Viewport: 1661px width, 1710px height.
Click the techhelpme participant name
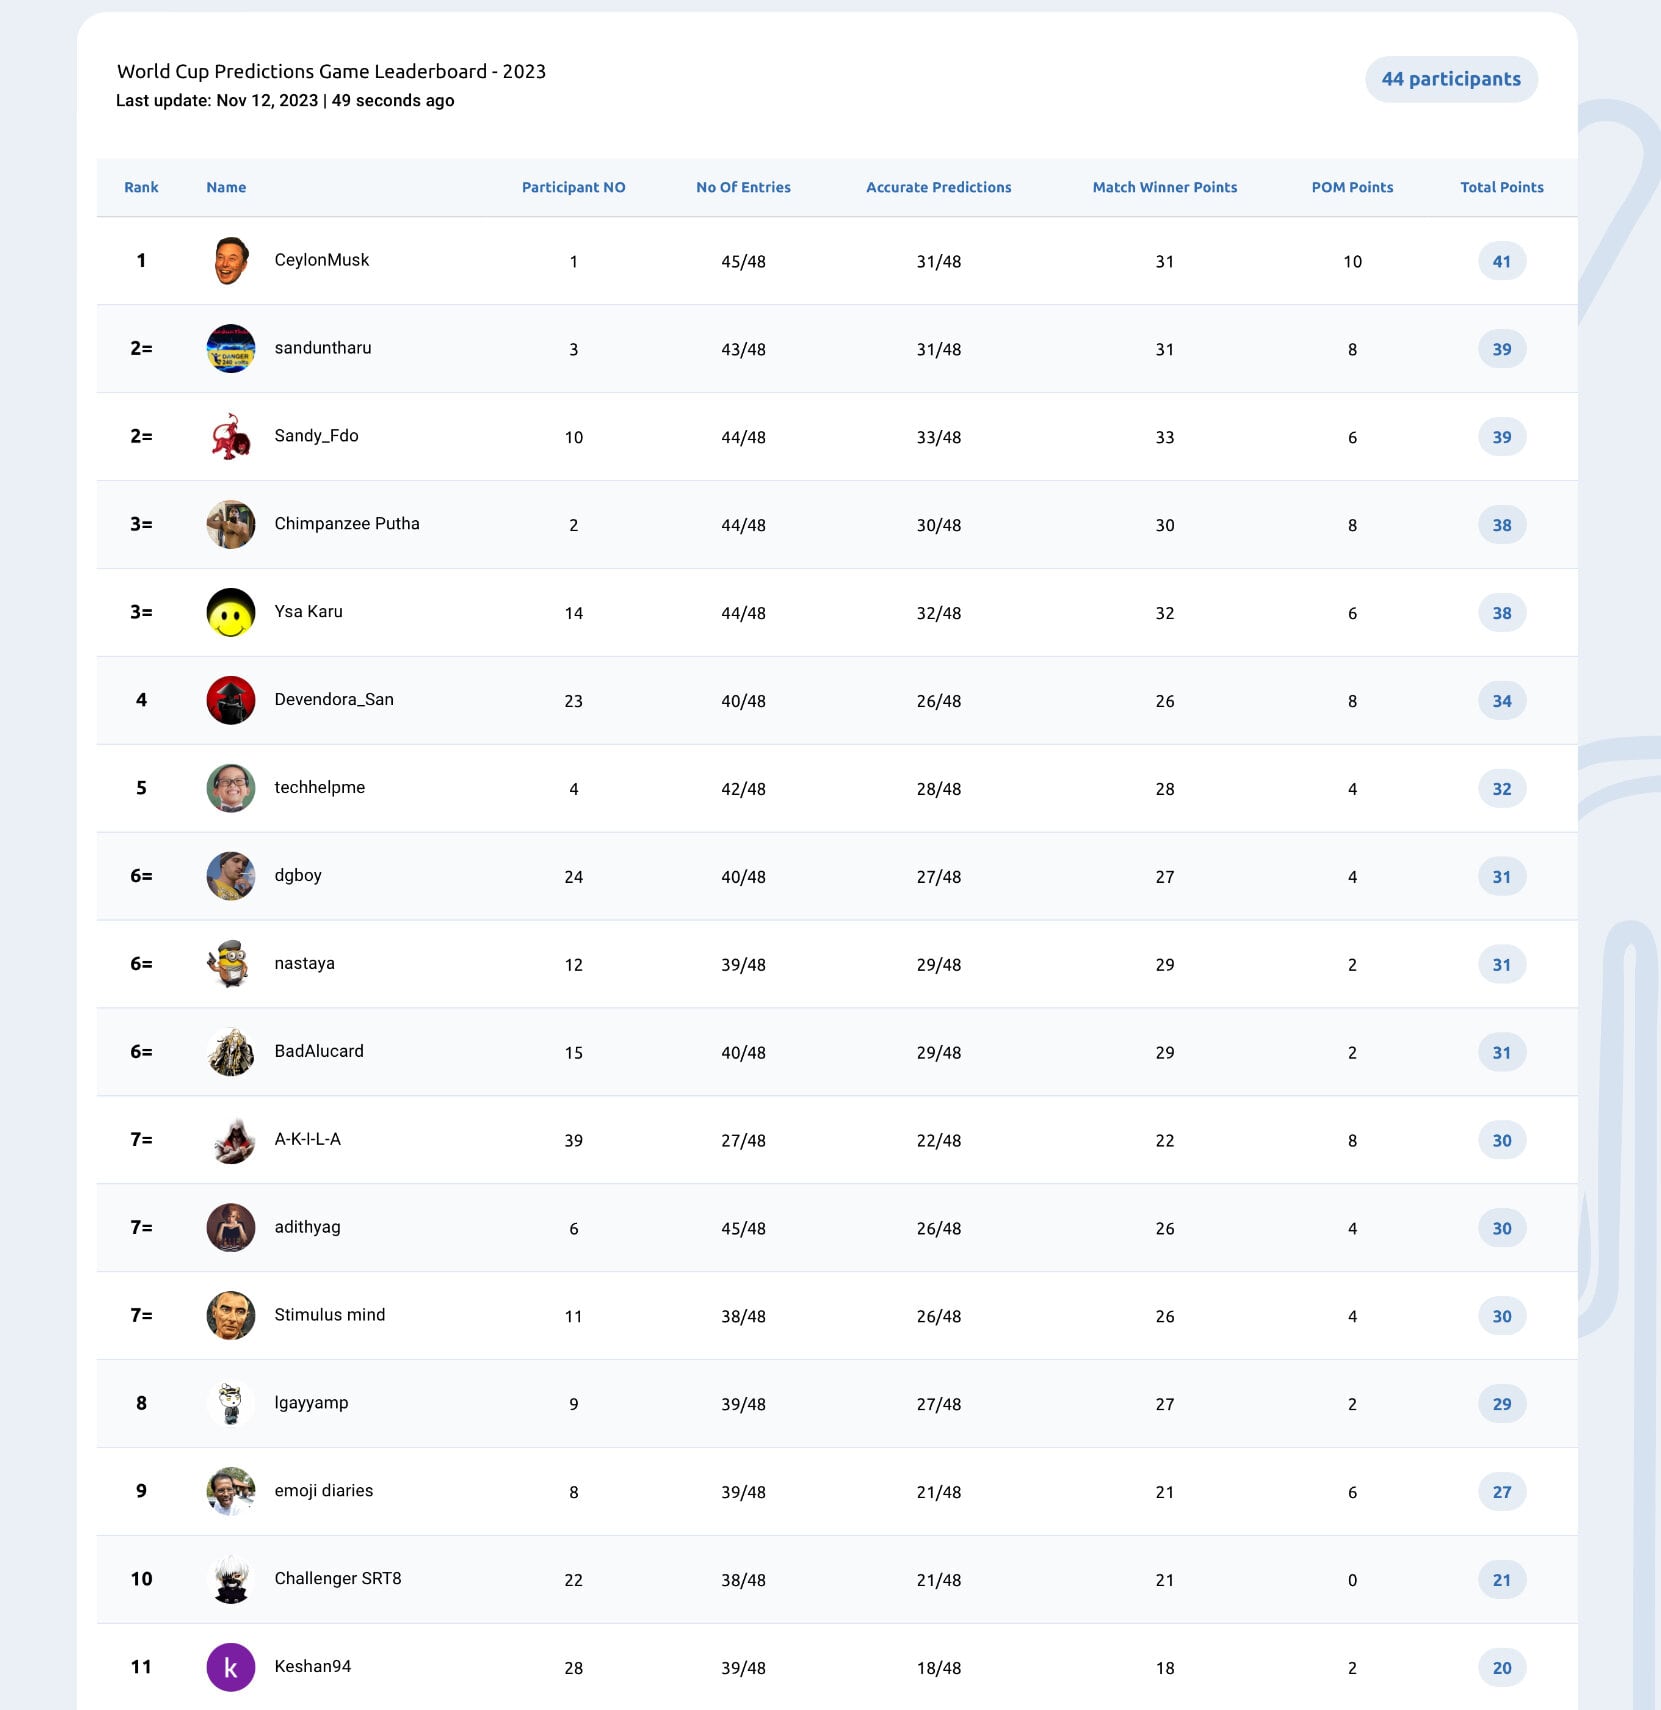coord(320,788)
